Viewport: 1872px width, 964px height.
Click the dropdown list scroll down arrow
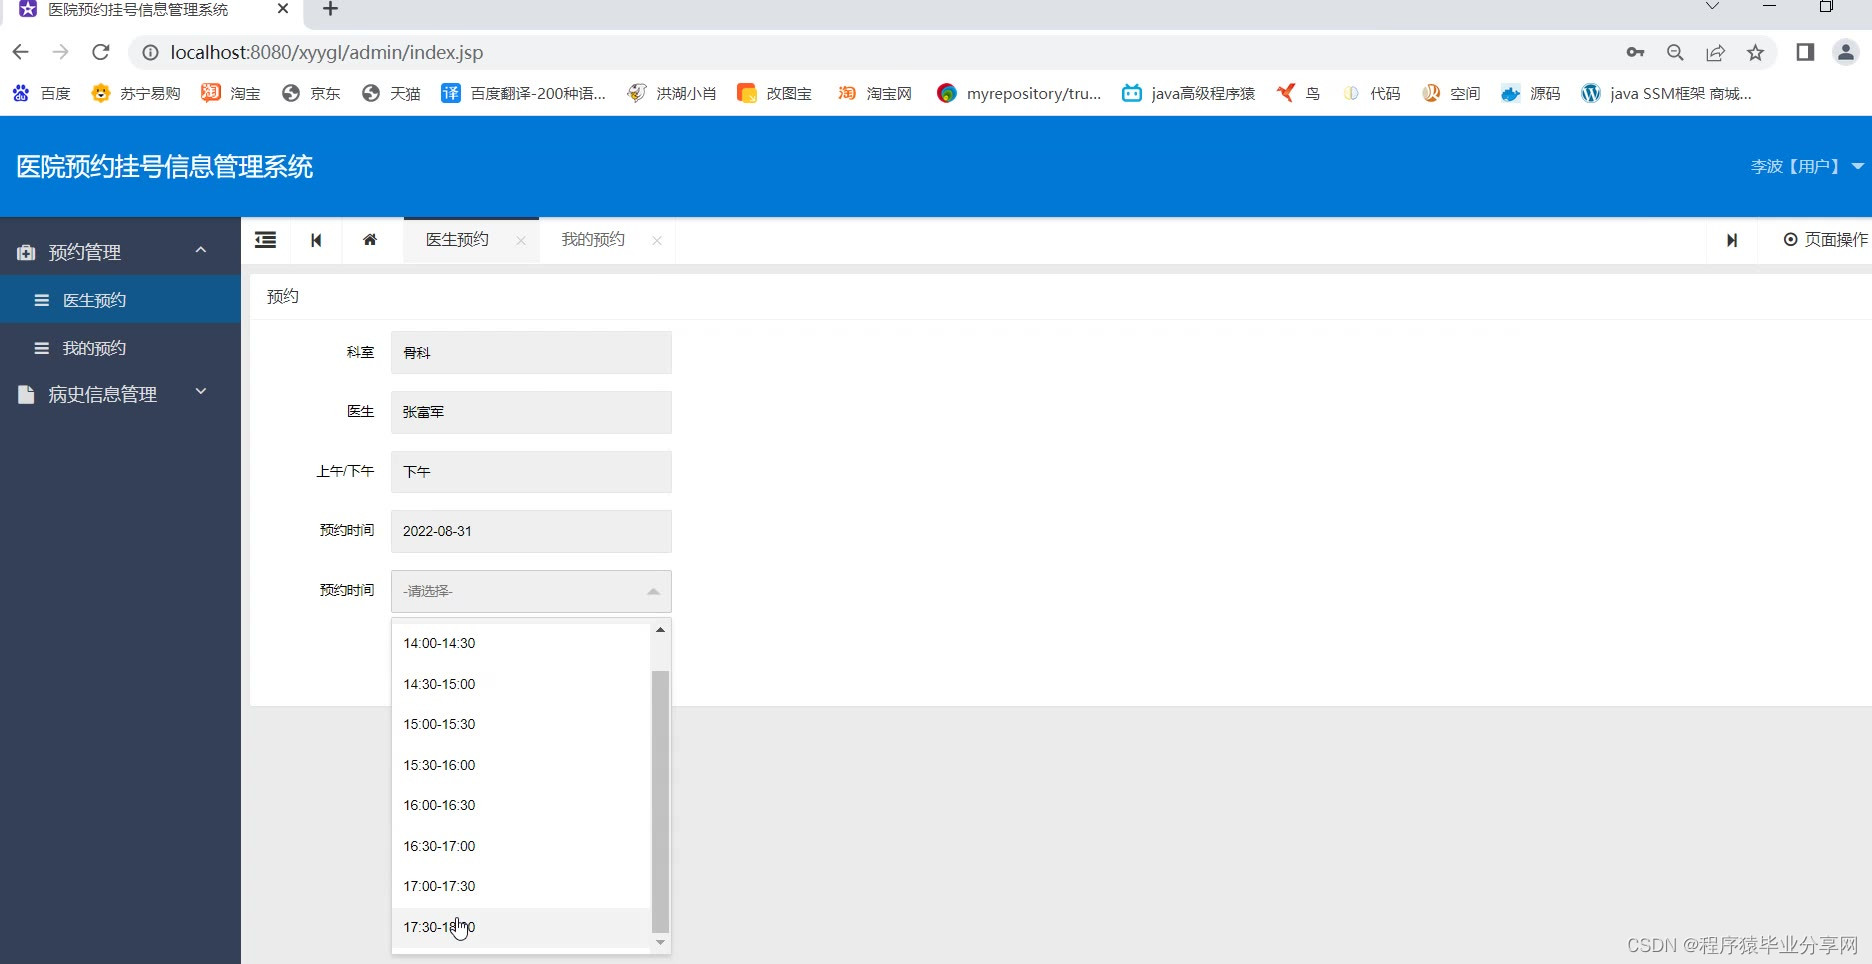(x=660, y=942)
